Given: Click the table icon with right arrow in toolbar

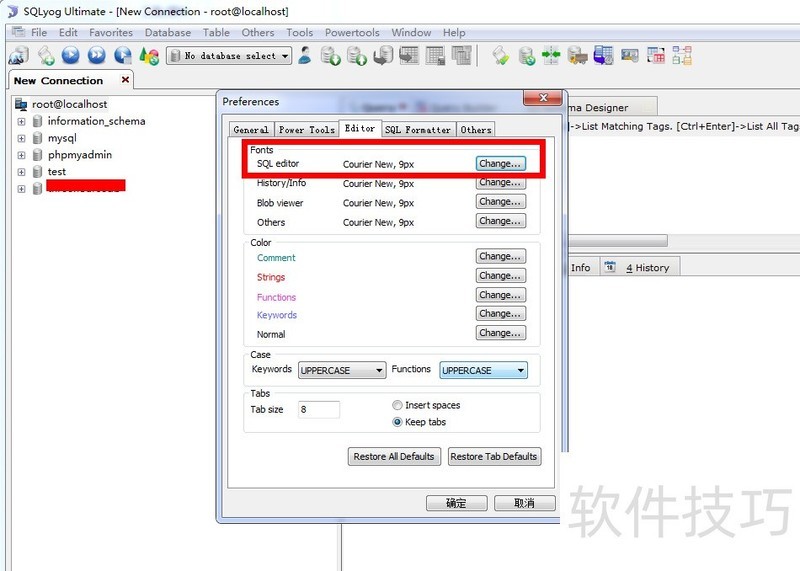Looking at the screenshot, I should tap(409, 55).
